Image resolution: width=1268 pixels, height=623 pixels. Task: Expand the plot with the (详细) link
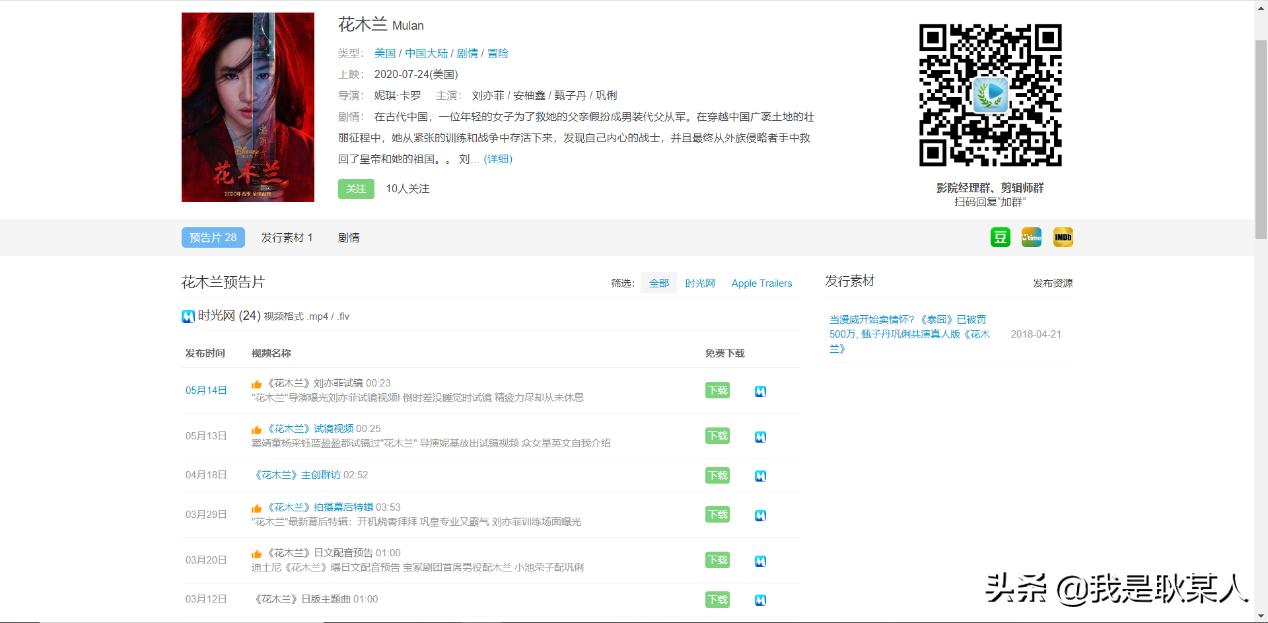coord(499,158)
